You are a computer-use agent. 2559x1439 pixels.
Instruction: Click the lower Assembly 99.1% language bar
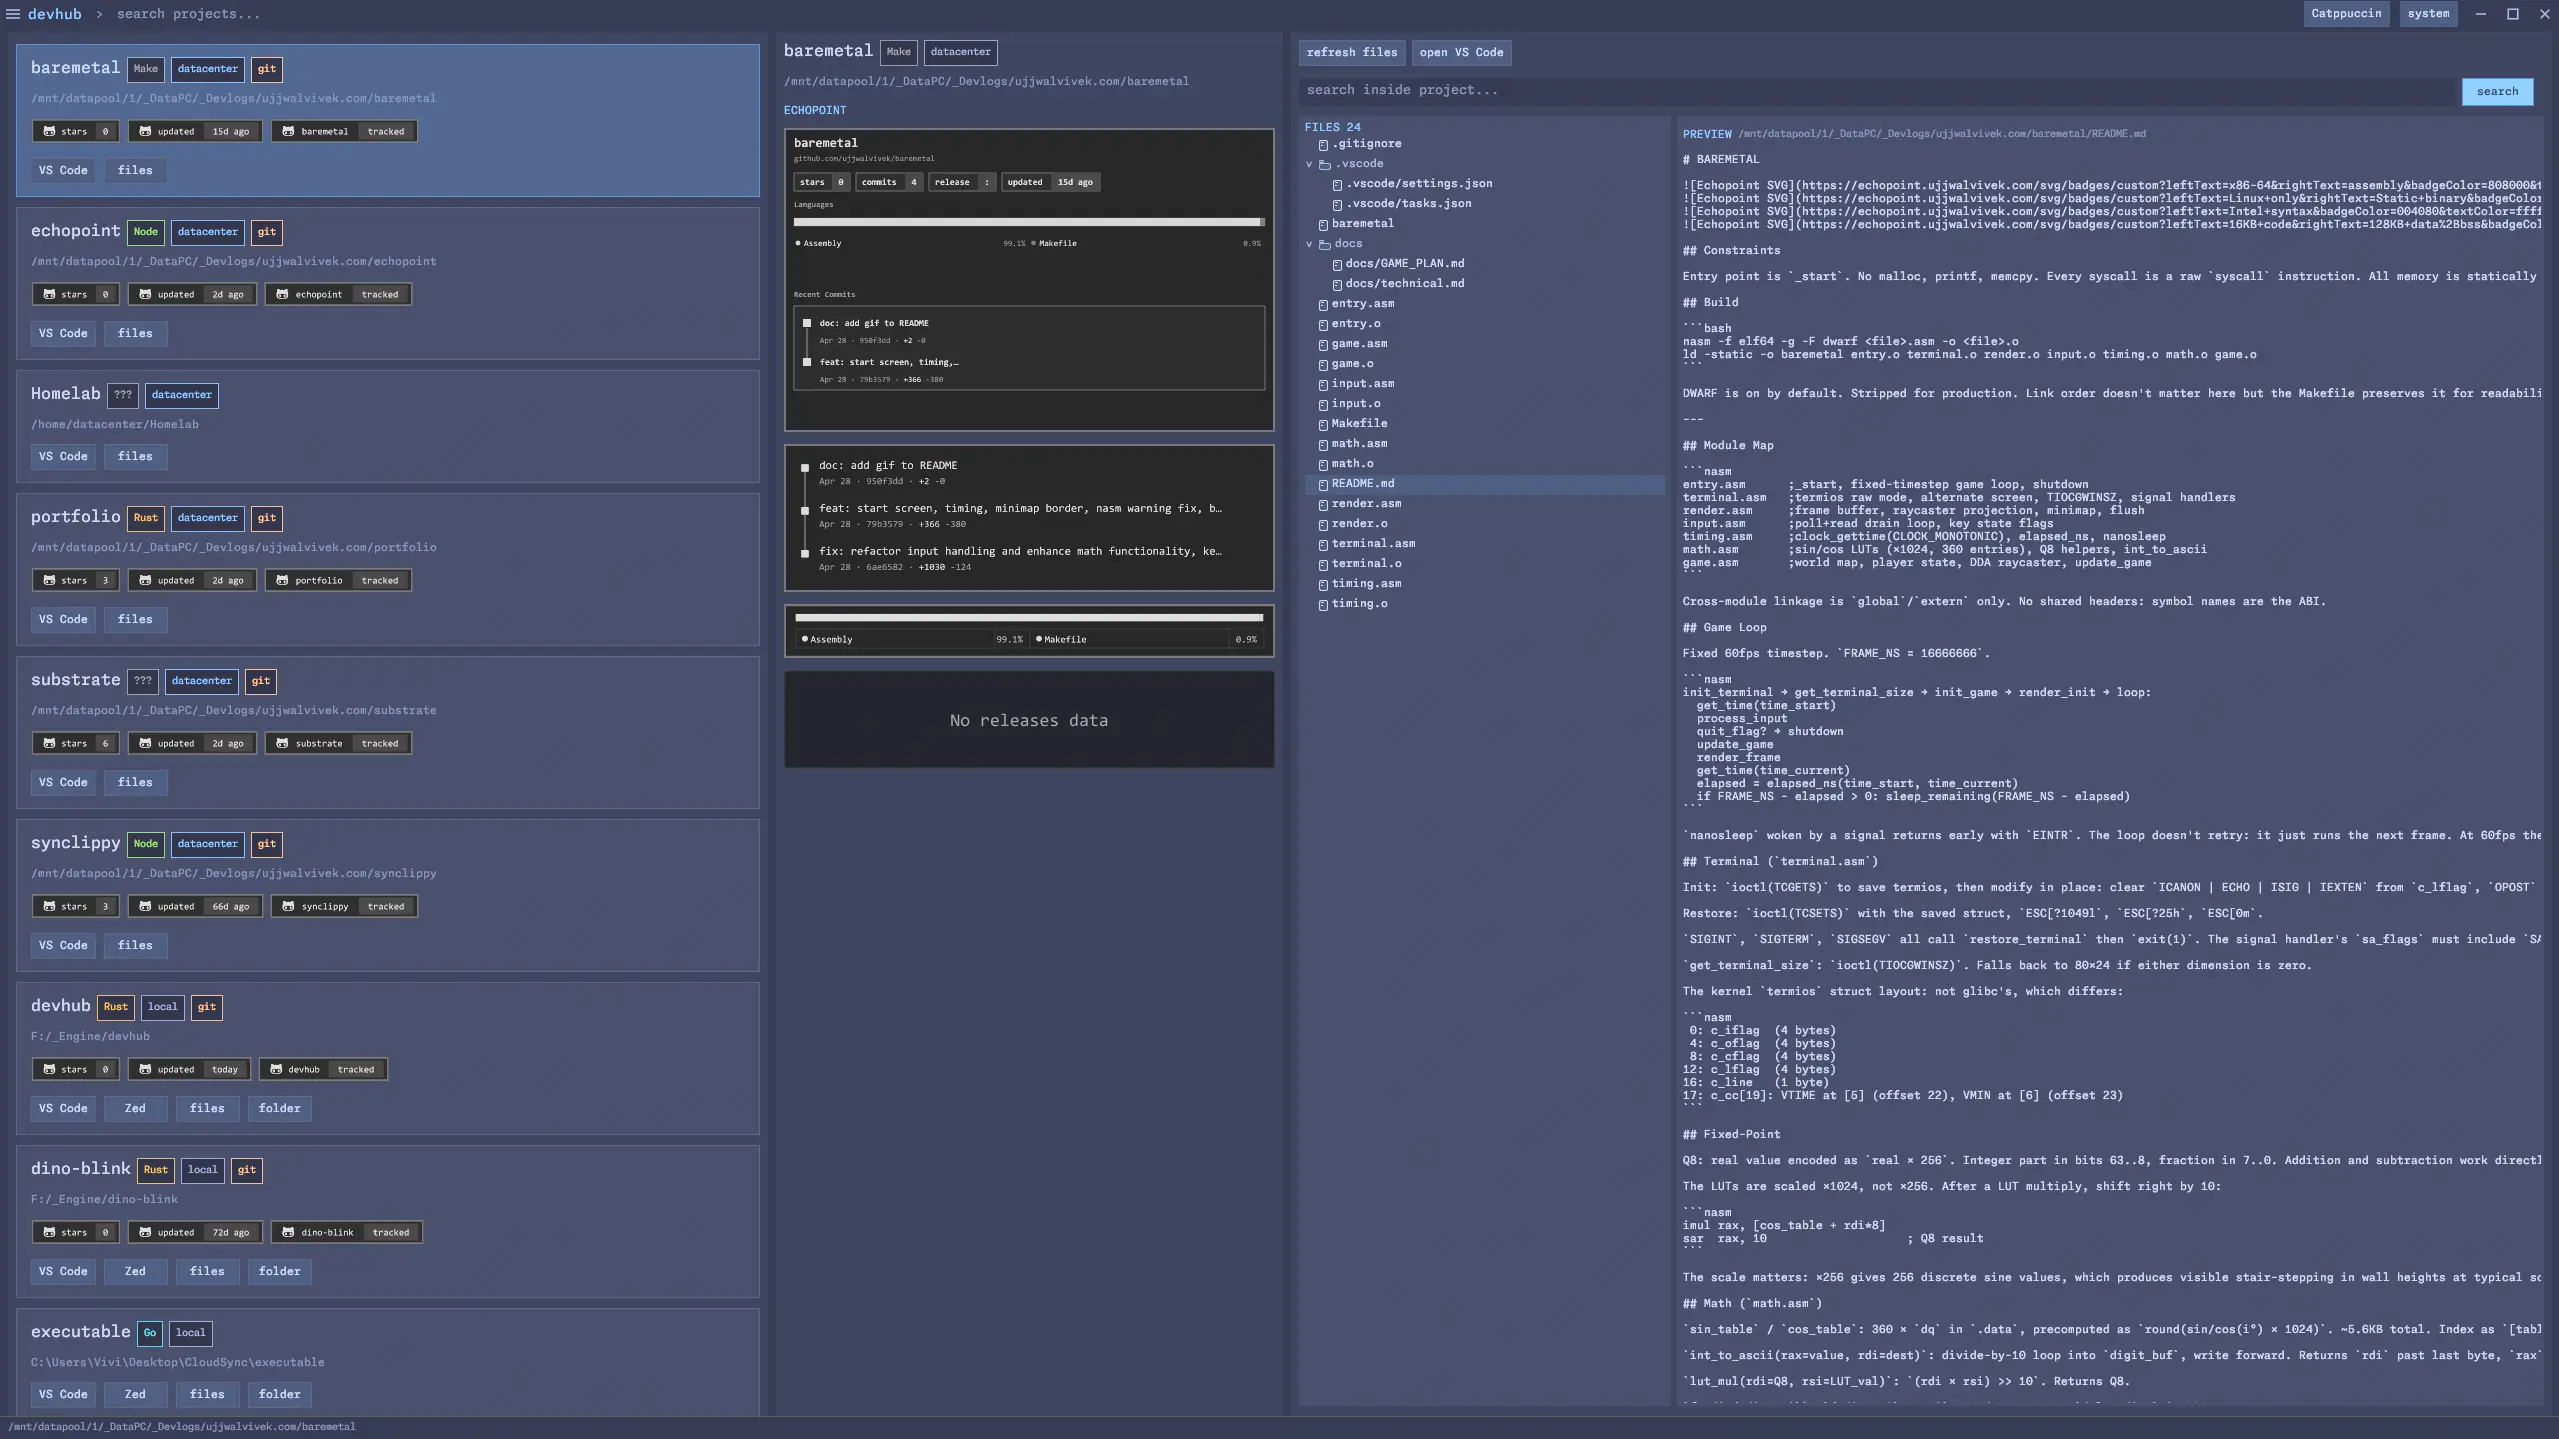click(1028, 618)
